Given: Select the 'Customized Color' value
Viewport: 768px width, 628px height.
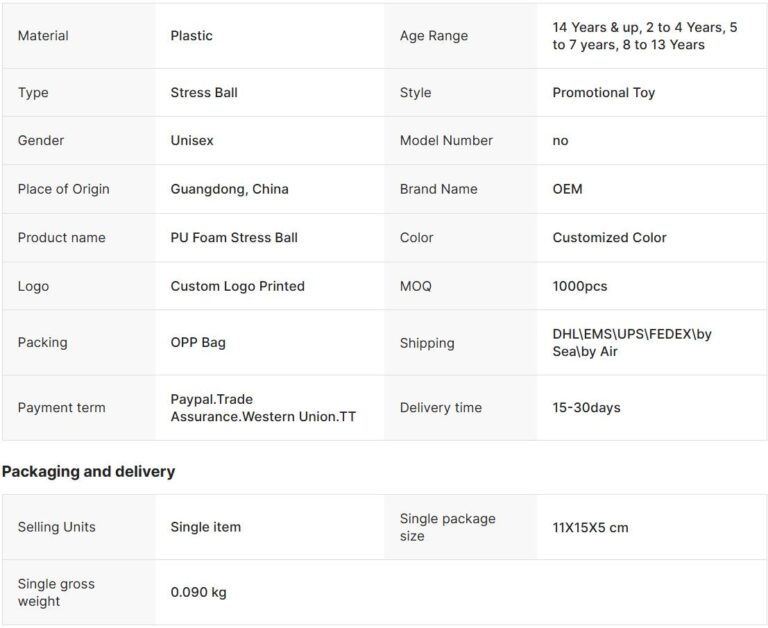Looking at the screenshot, I should 609,238.
